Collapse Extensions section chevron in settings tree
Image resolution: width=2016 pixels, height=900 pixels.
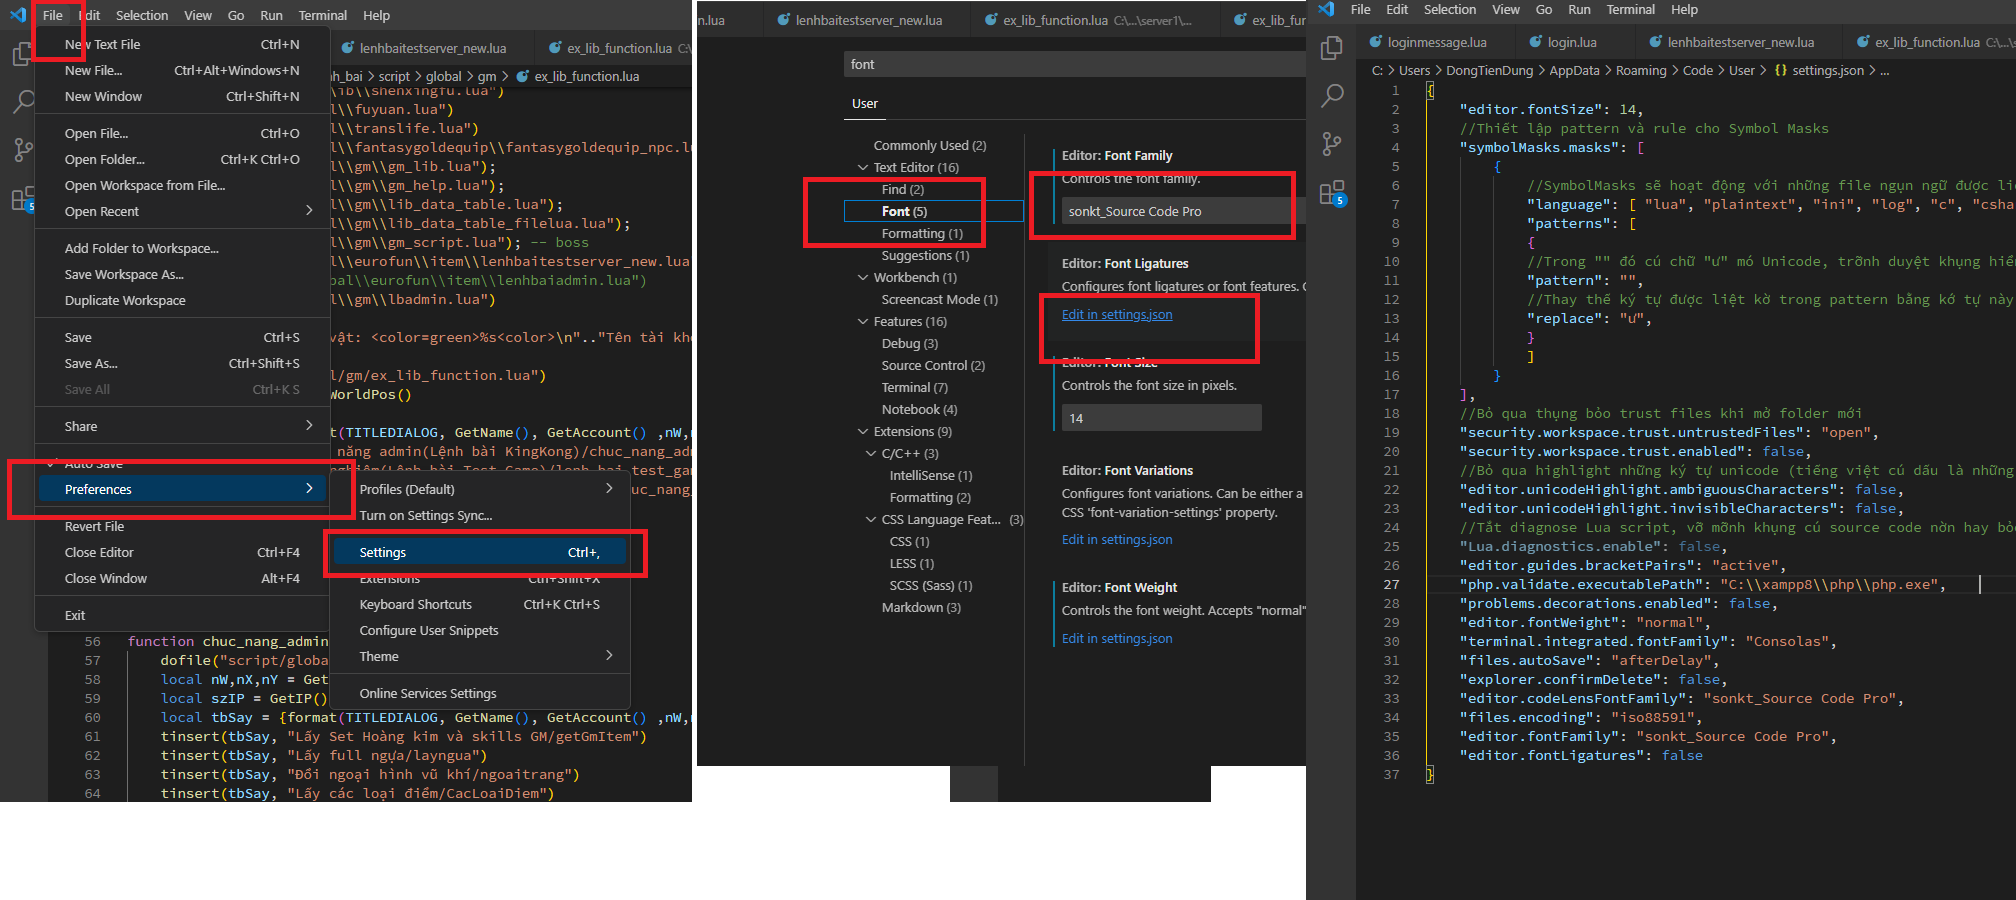(x=863, y=431)
